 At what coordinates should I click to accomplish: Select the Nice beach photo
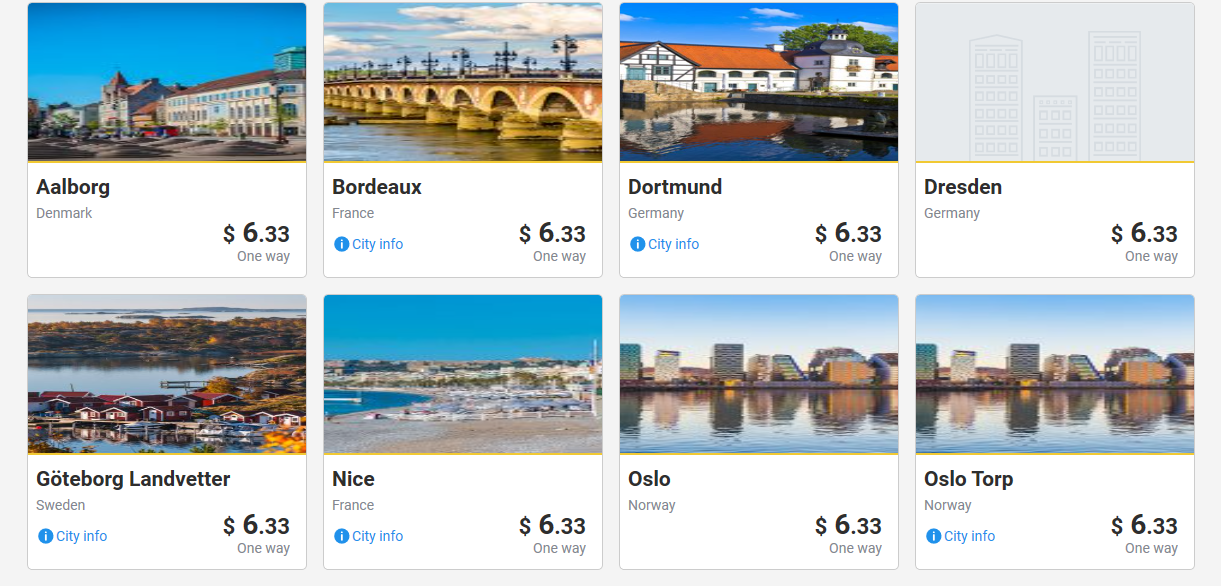point(463,374)
